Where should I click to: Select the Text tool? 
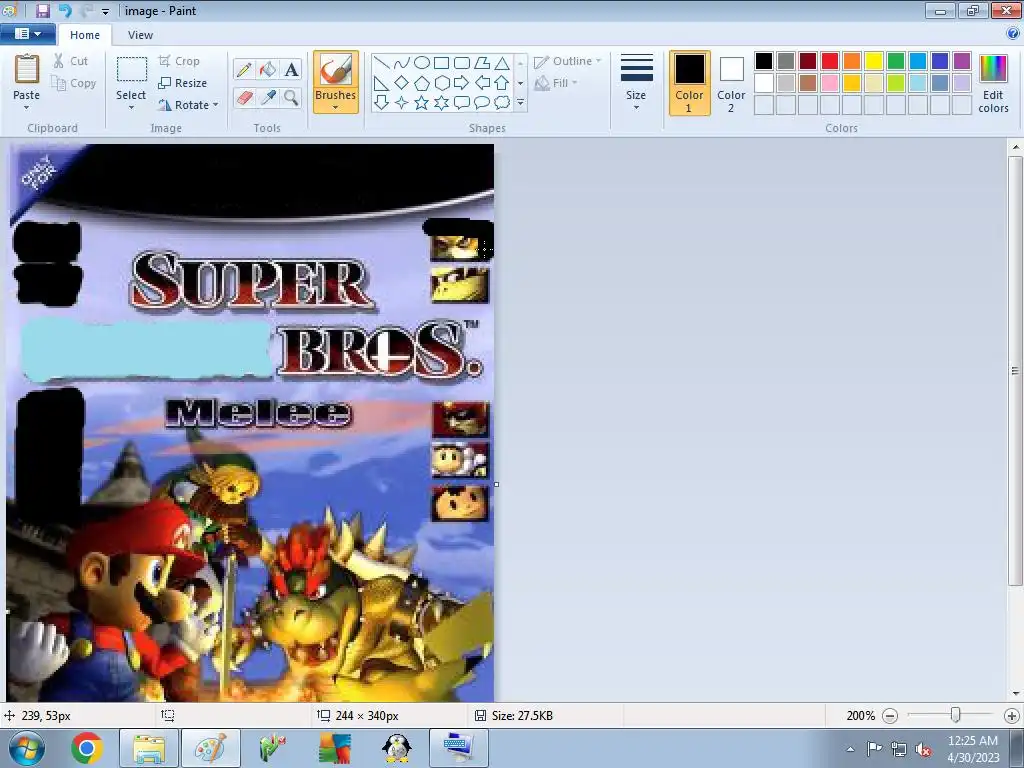pos(291,69)
